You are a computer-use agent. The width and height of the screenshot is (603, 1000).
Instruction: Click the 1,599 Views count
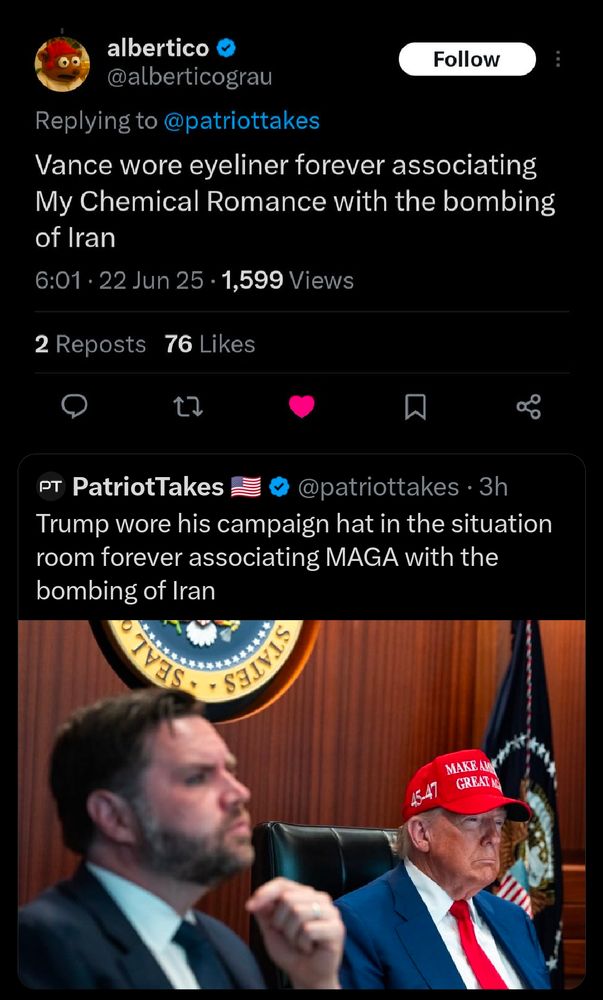click(x=288, y=281)
